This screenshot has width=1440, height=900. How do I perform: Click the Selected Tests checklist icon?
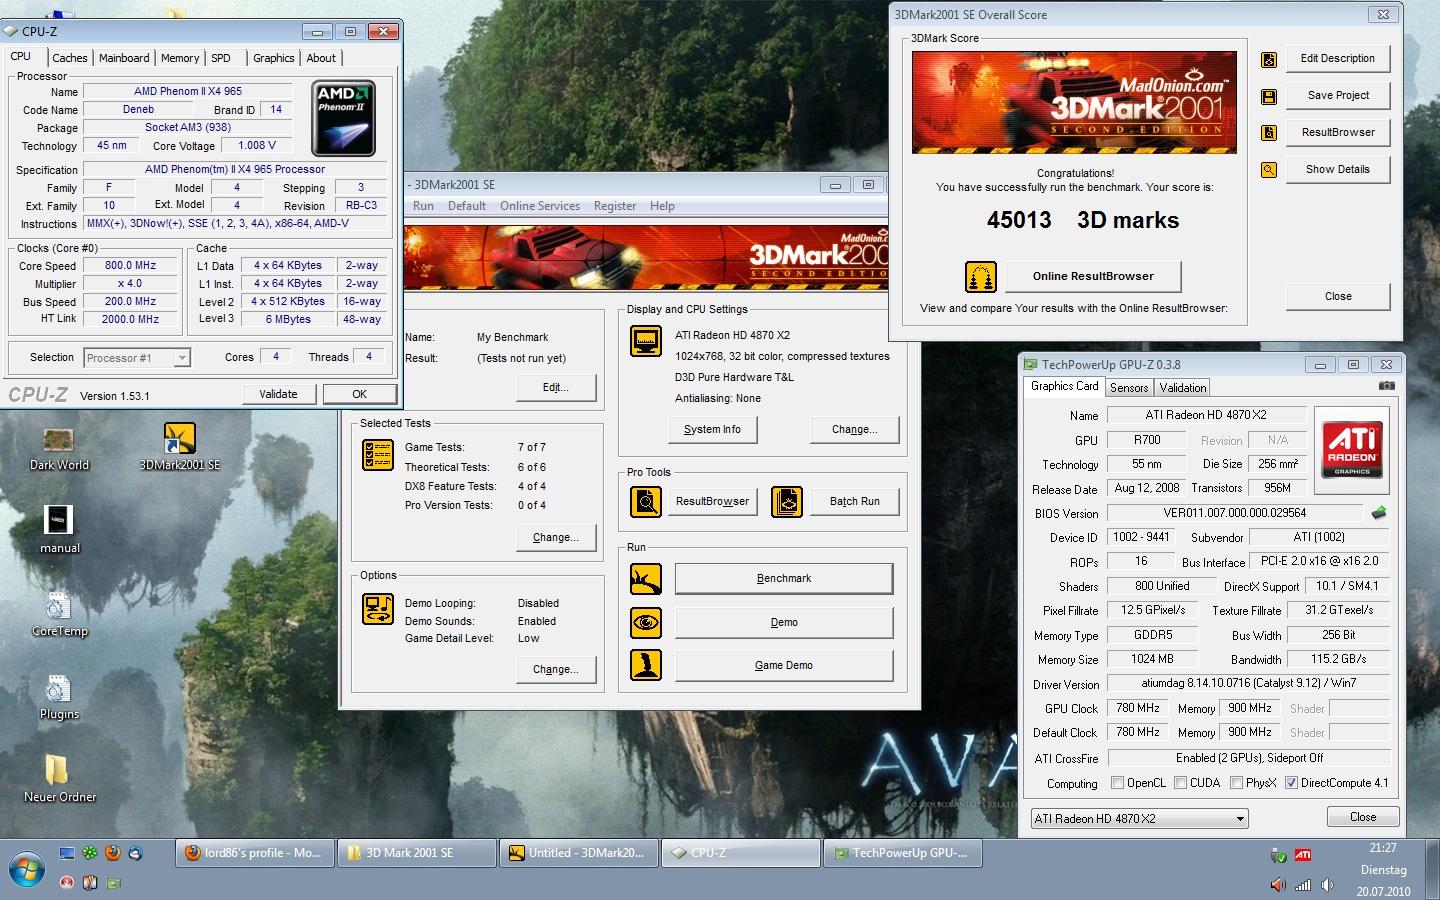(x=378, y=455)
